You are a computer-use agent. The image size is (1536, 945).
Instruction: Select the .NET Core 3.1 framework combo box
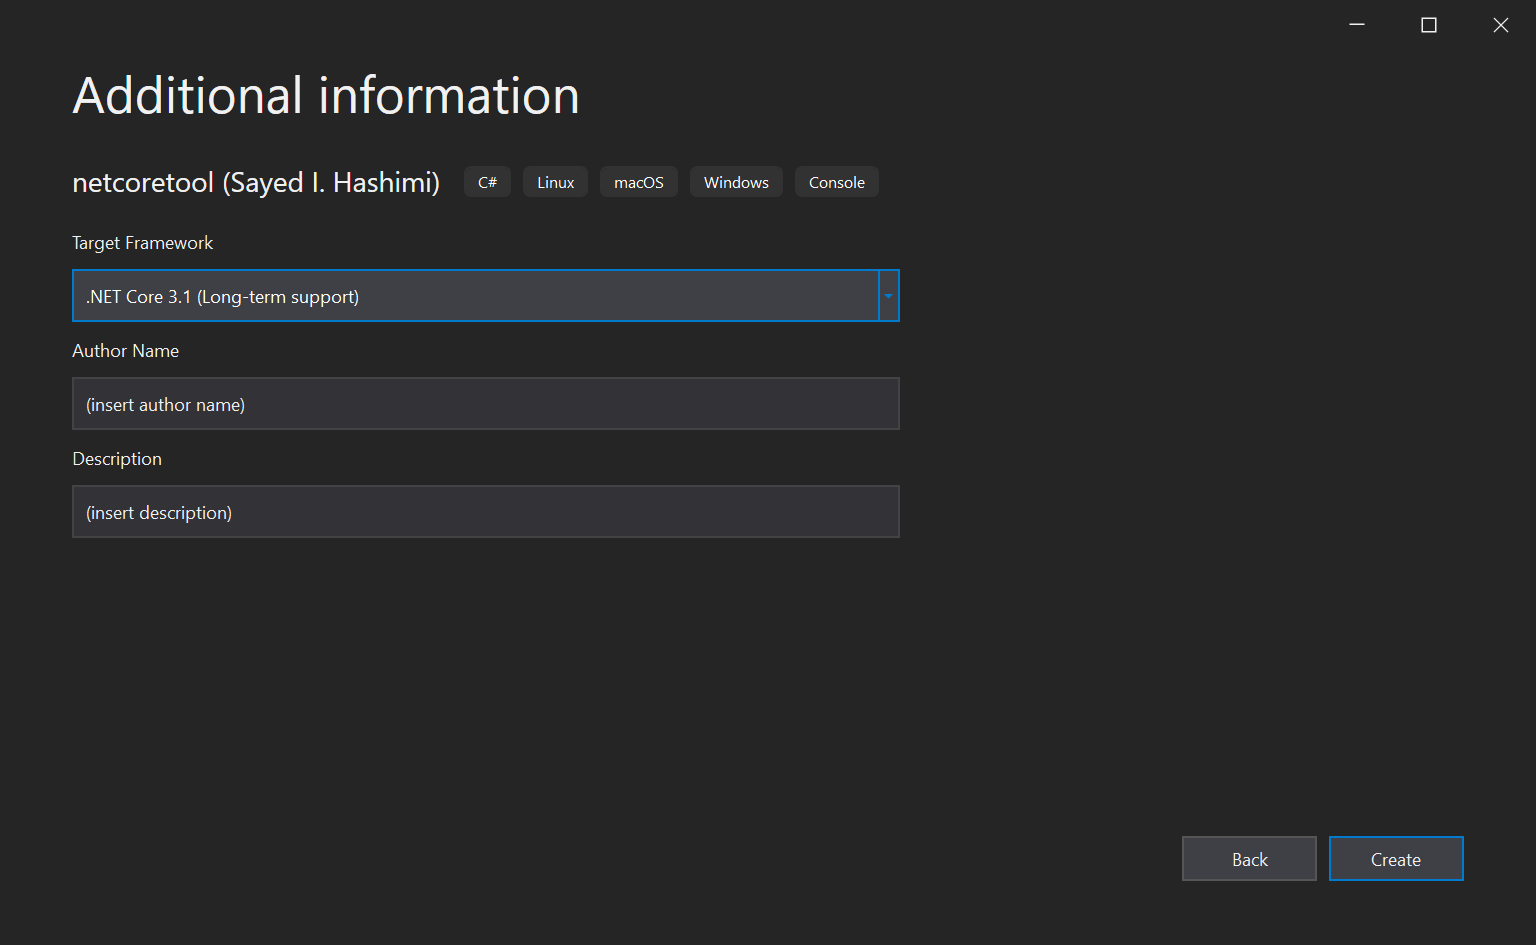click(x=486, y=296)
